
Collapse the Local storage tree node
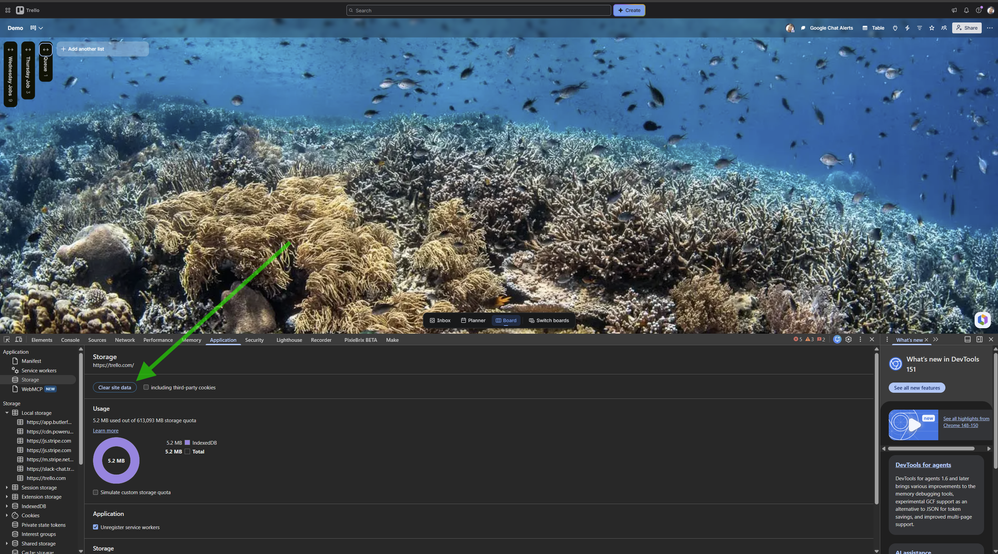(x=7, y=413)
